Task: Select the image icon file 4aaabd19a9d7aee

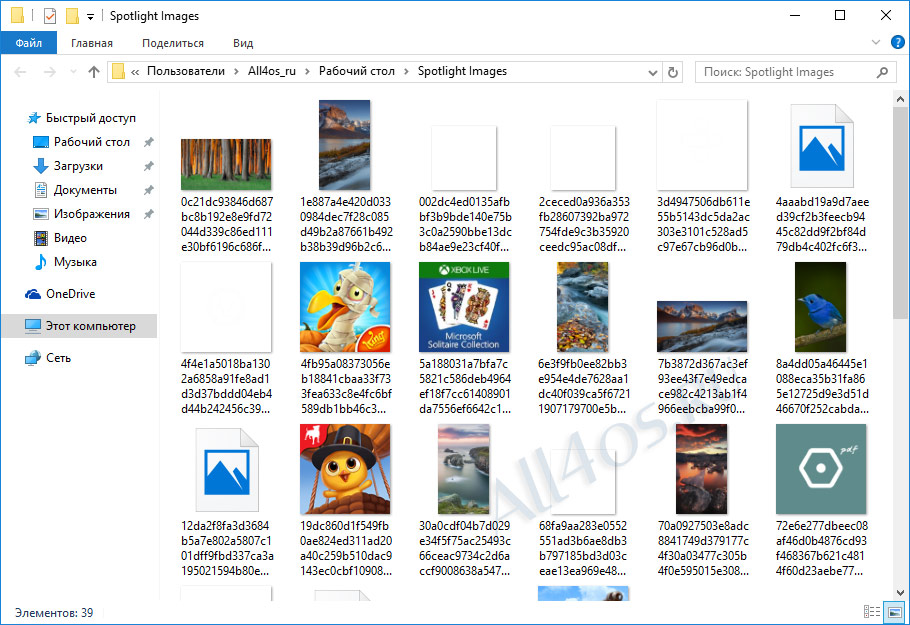Action: [821, 176]
